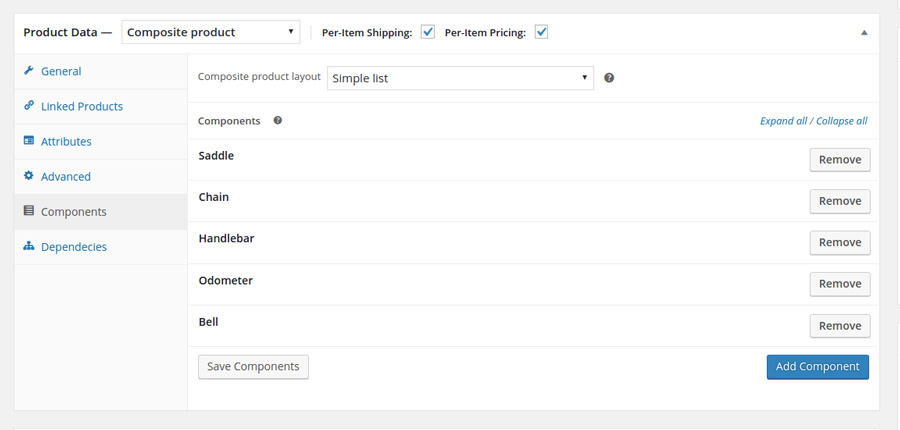This screenshot has height=430, width=900.
Task: Click the Attributes table icon
Action: click(x=29, y=141)
